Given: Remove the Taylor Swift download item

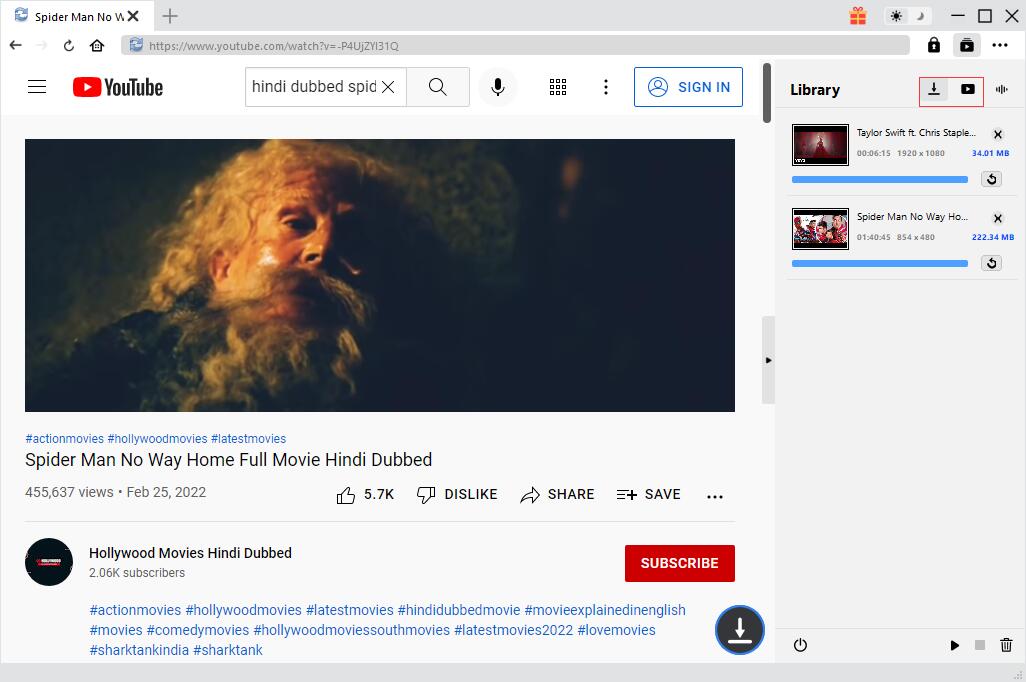Looking at the screenshot, I should (997, 134).
